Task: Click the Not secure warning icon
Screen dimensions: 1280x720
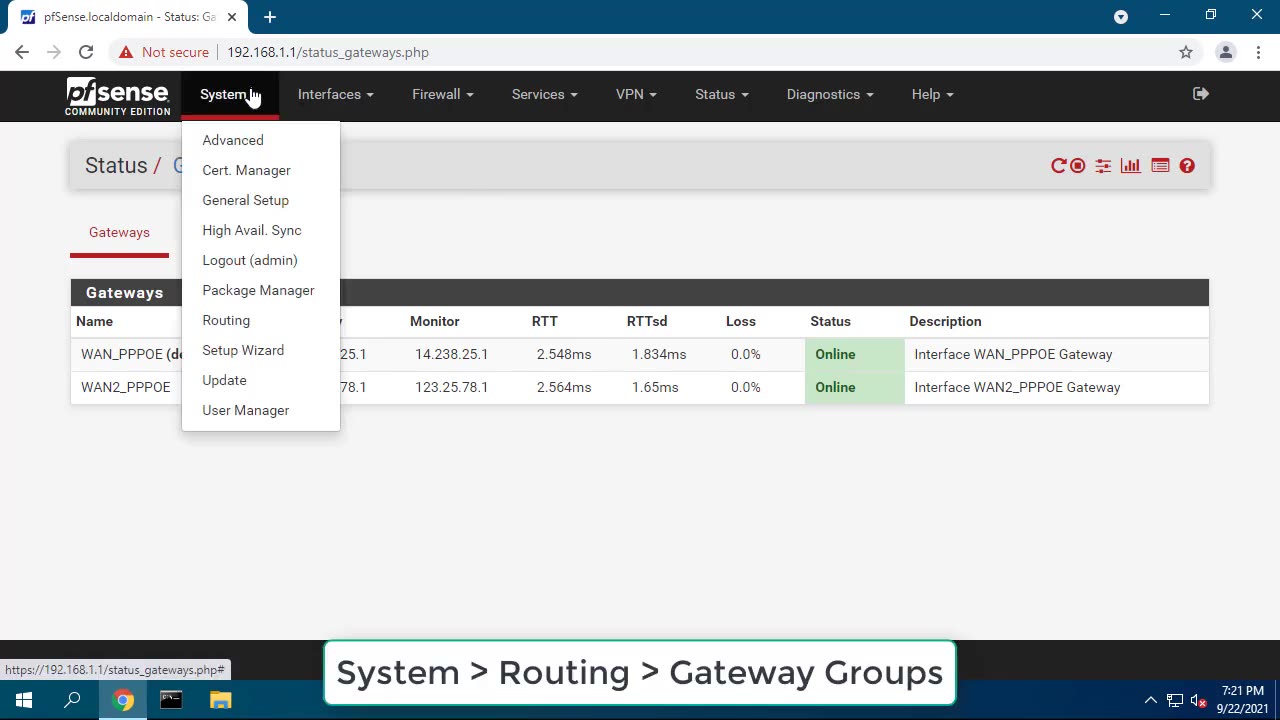Action: [x=125, y=52]
